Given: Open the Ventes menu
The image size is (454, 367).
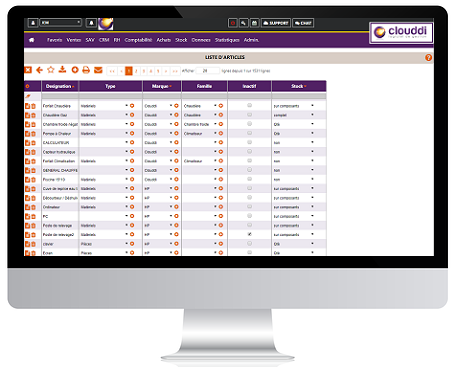Looking at the screenshot, I should [74, 40].
